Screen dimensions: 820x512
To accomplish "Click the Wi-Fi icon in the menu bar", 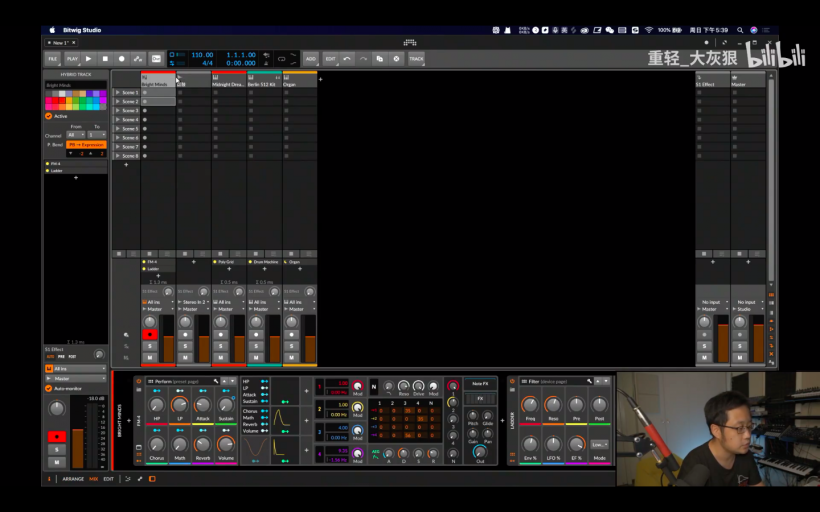I will pos(649,30).
